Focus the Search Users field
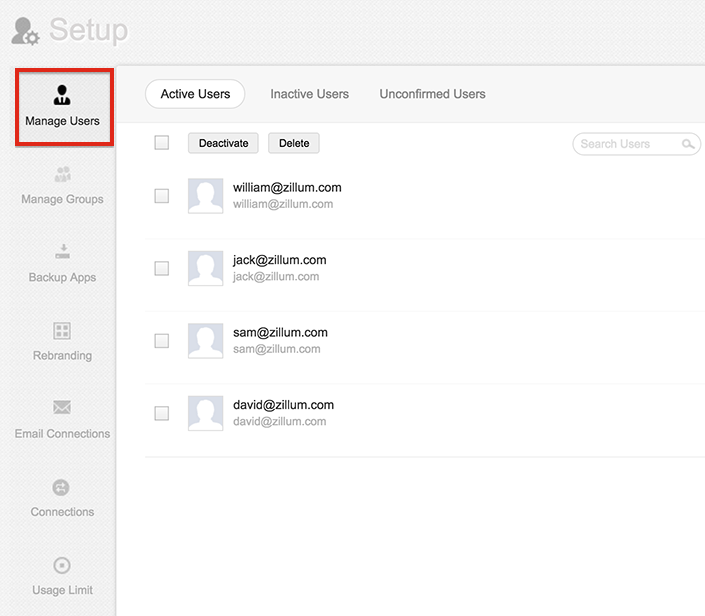Screen dimensions: 705x616 627,144
